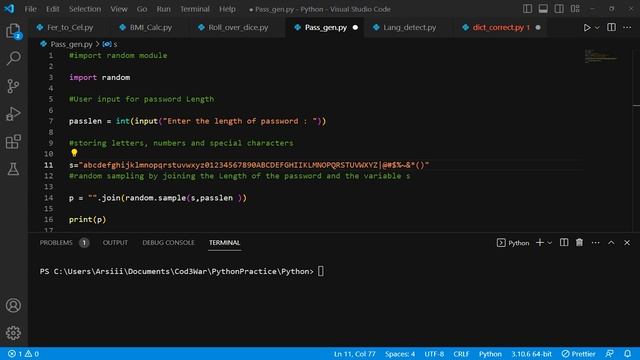Viewport: 640px width, 360px height.
Task: Show the Debug Console tab
Action: coord(168,242)
